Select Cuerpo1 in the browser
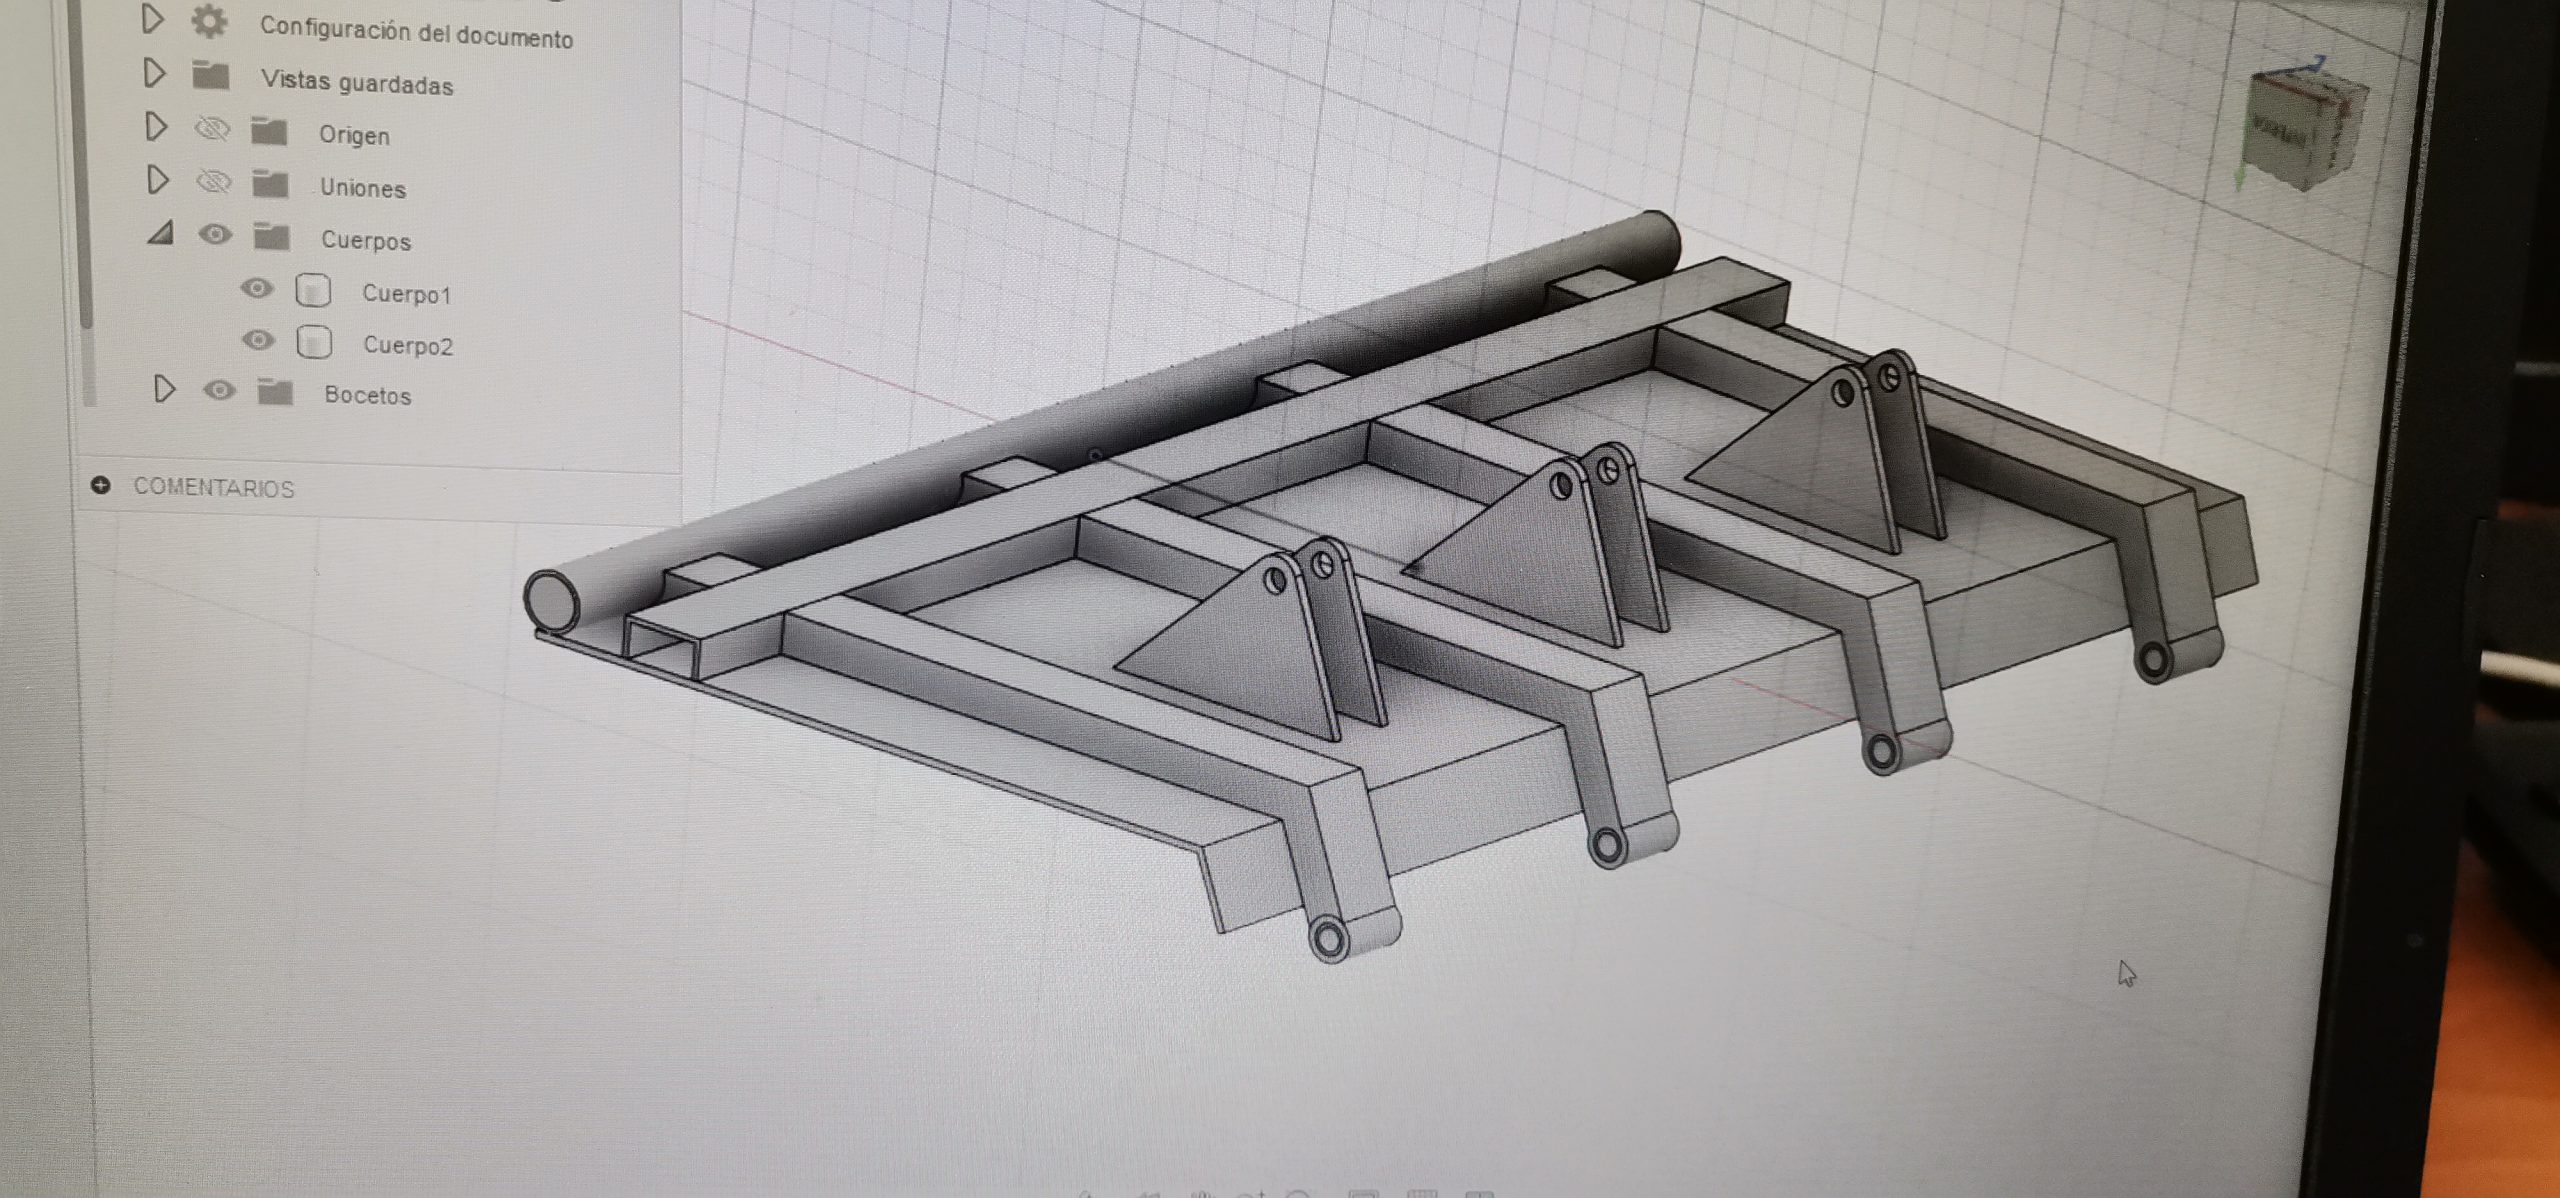 (406, 294)
